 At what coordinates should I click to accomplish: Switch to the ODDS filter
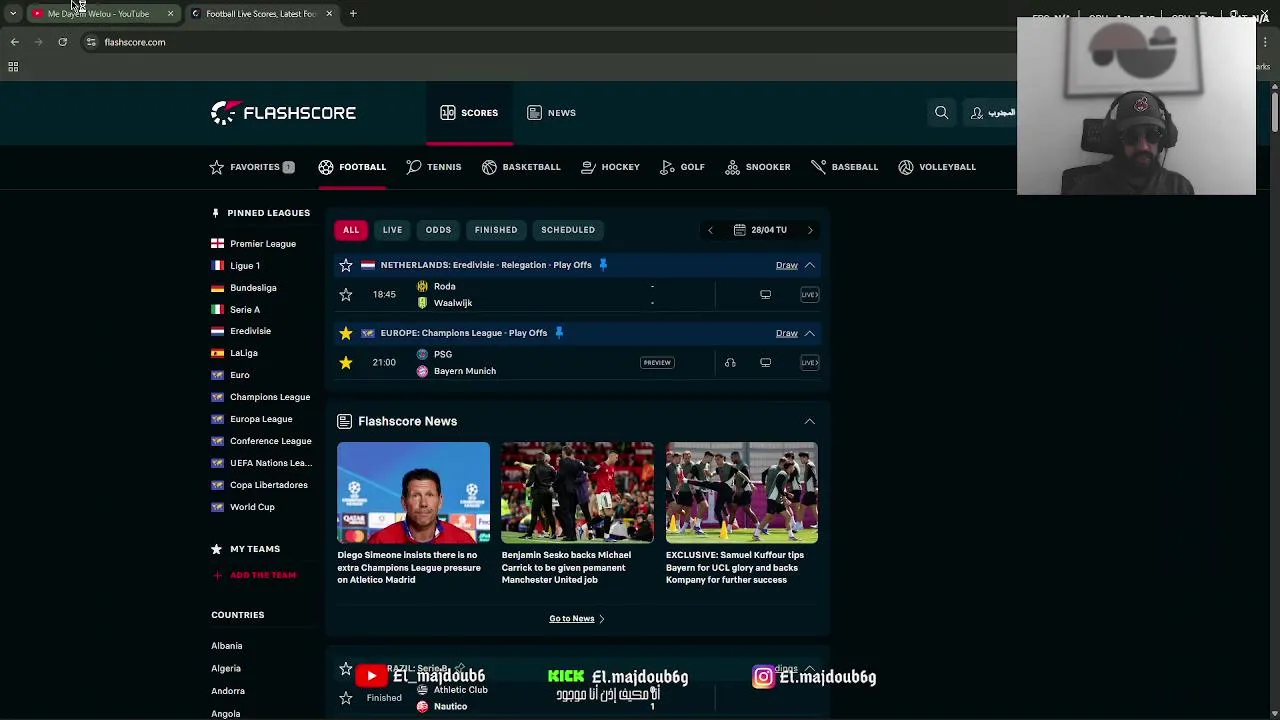click(438, 230)
